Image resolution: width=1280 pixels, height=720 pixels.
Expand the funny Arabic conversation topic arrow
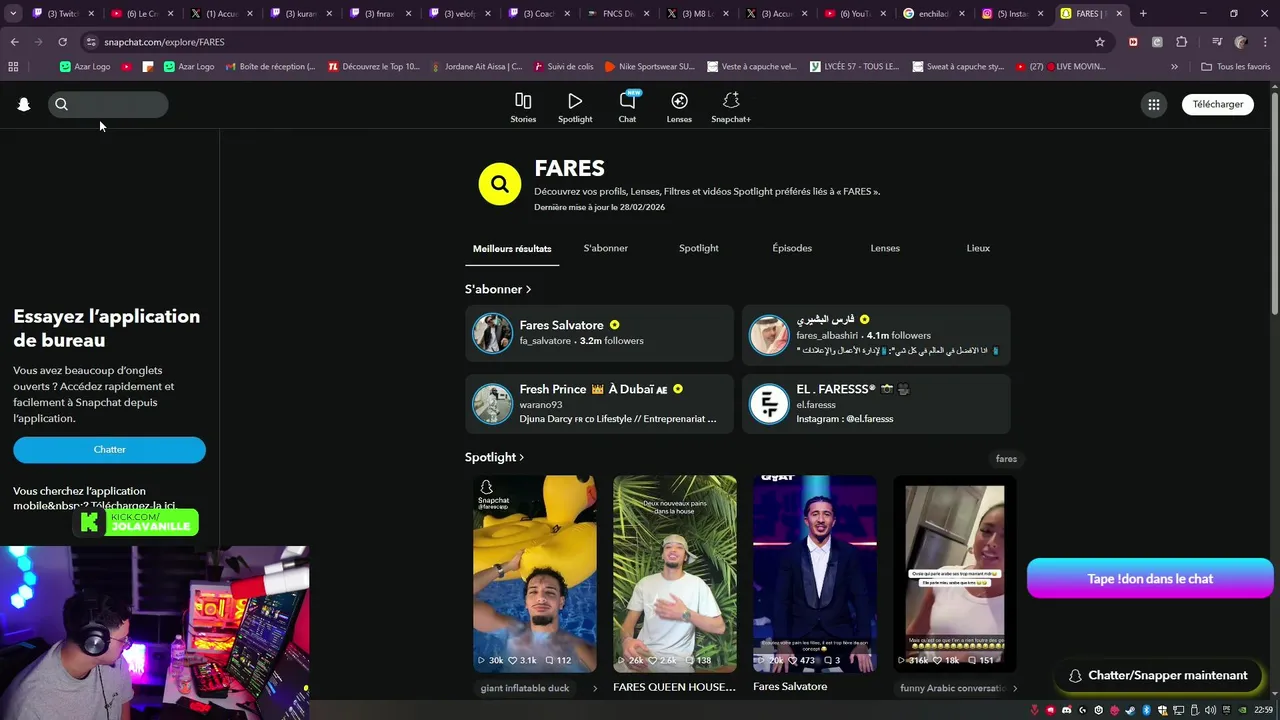(1015, 688)
